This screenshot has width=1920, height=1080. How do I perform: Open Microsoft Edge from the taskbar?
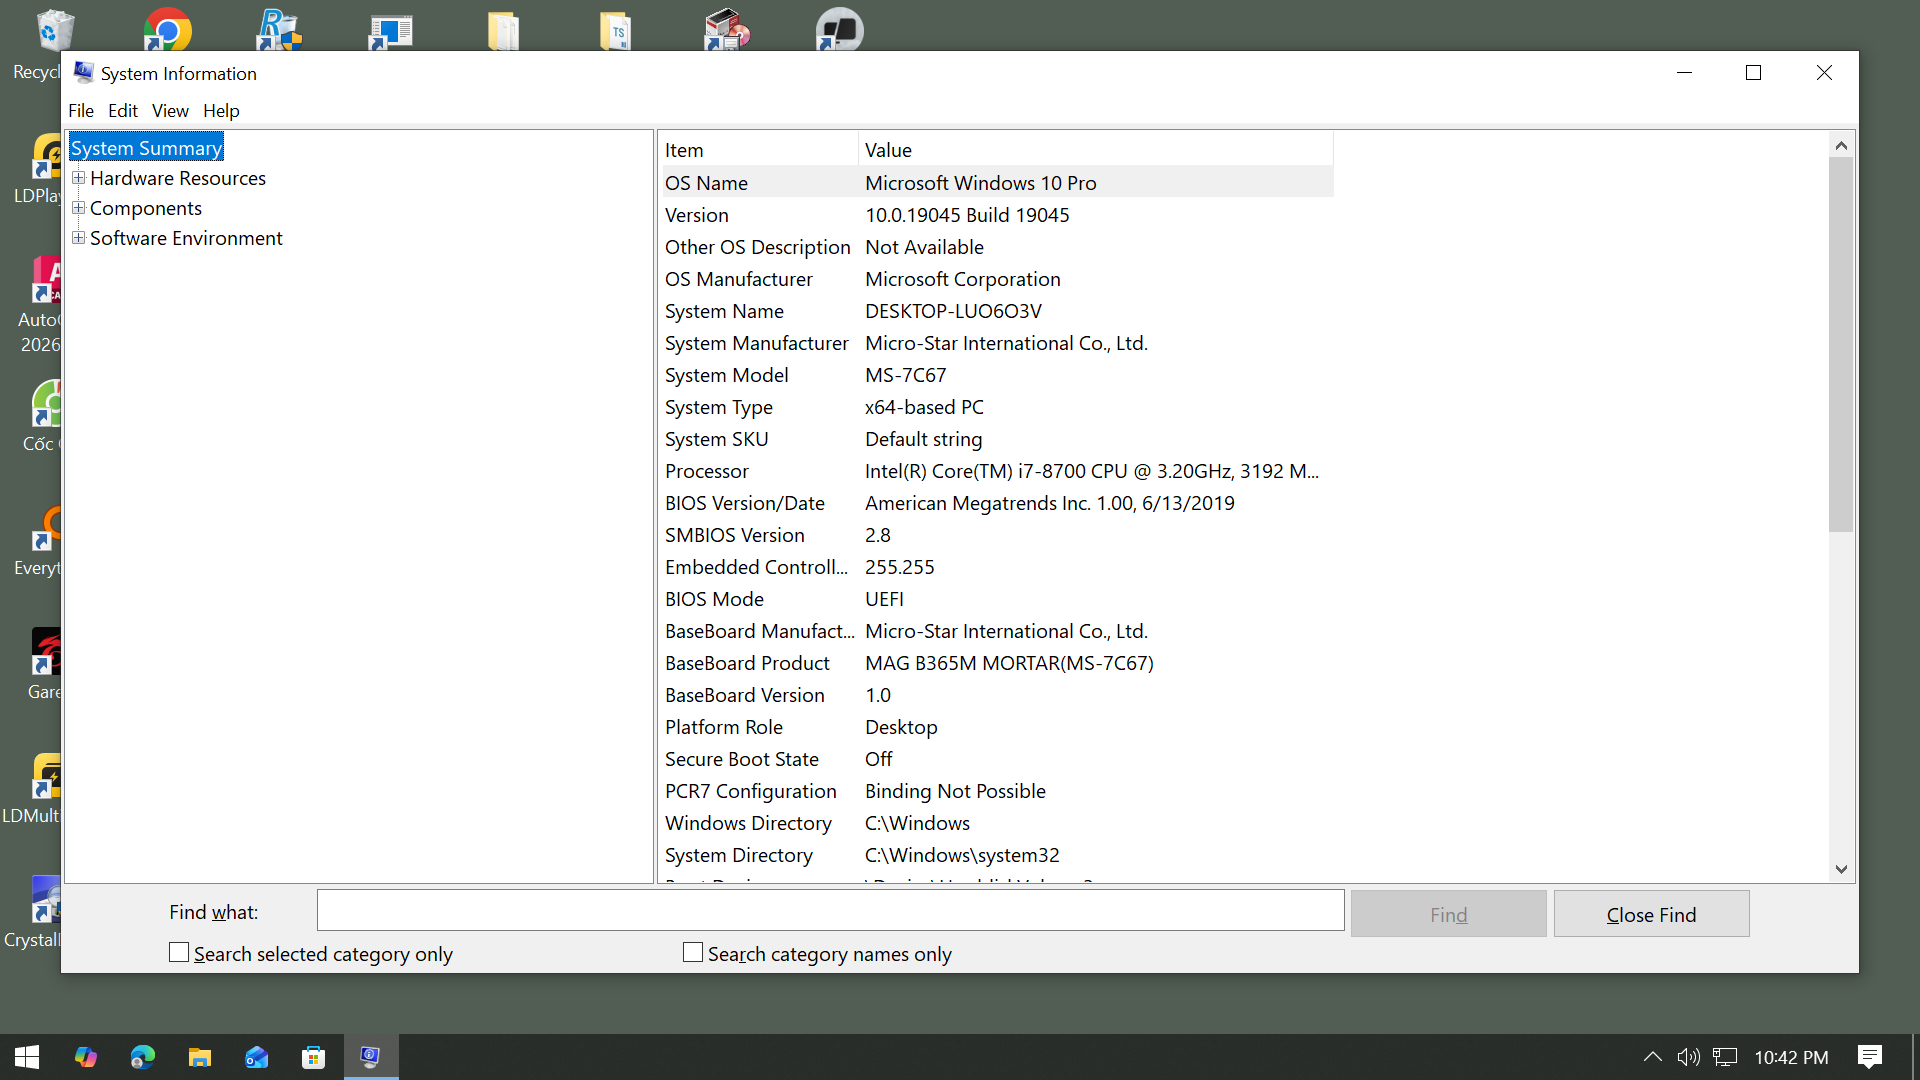[x=143, y=1057]
